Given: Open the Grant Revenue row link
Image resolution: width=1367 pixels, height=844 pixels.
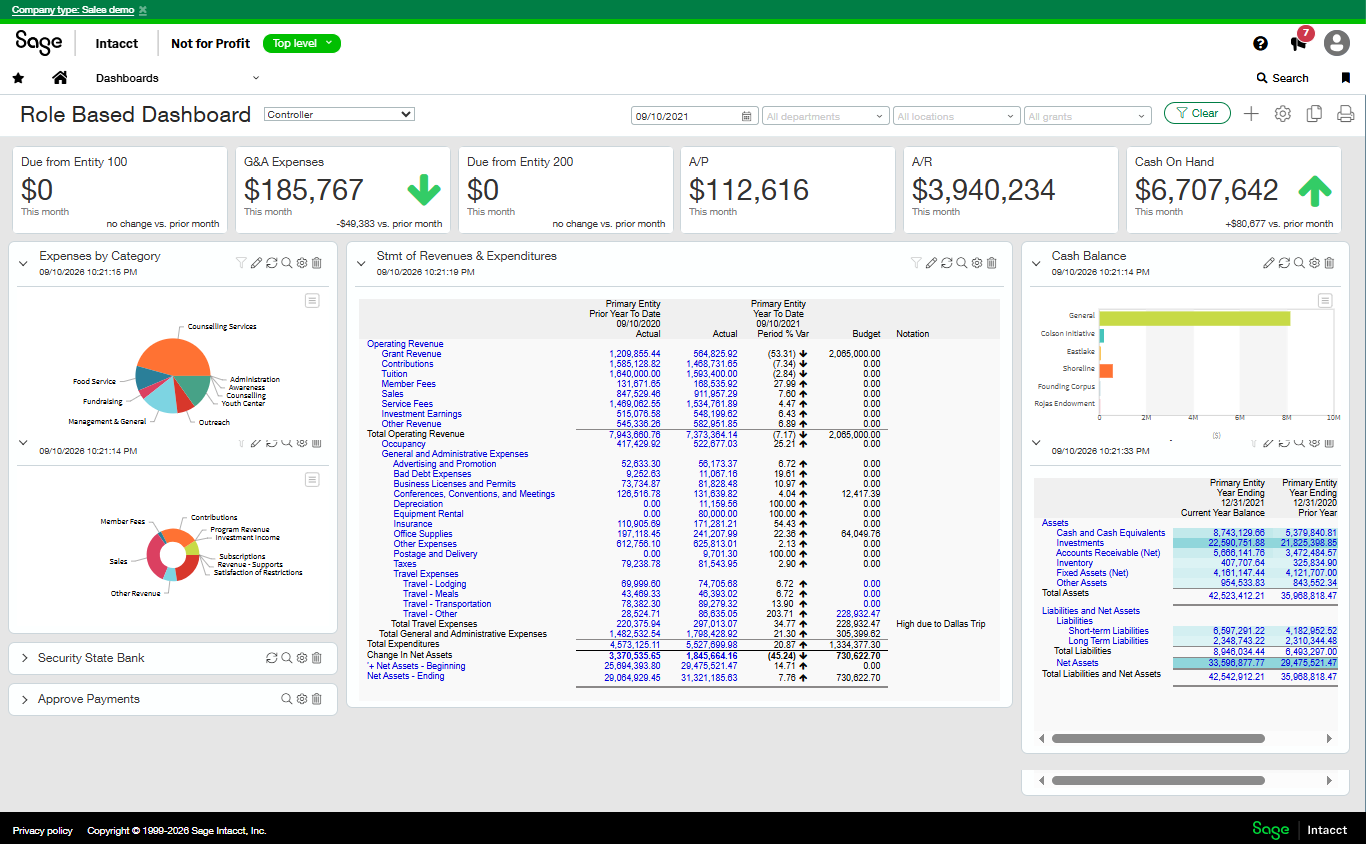Looking at the screenshot, I should (x=411, y=354).
